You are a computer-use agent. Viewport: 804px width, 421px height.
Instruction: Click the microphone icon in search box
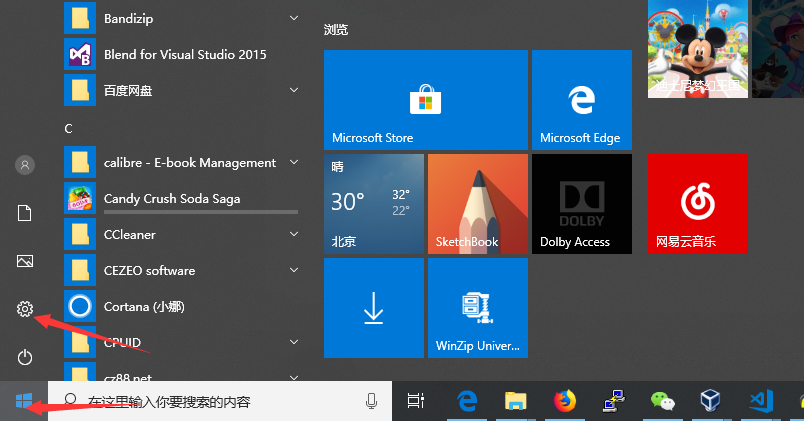pos(371,401)
